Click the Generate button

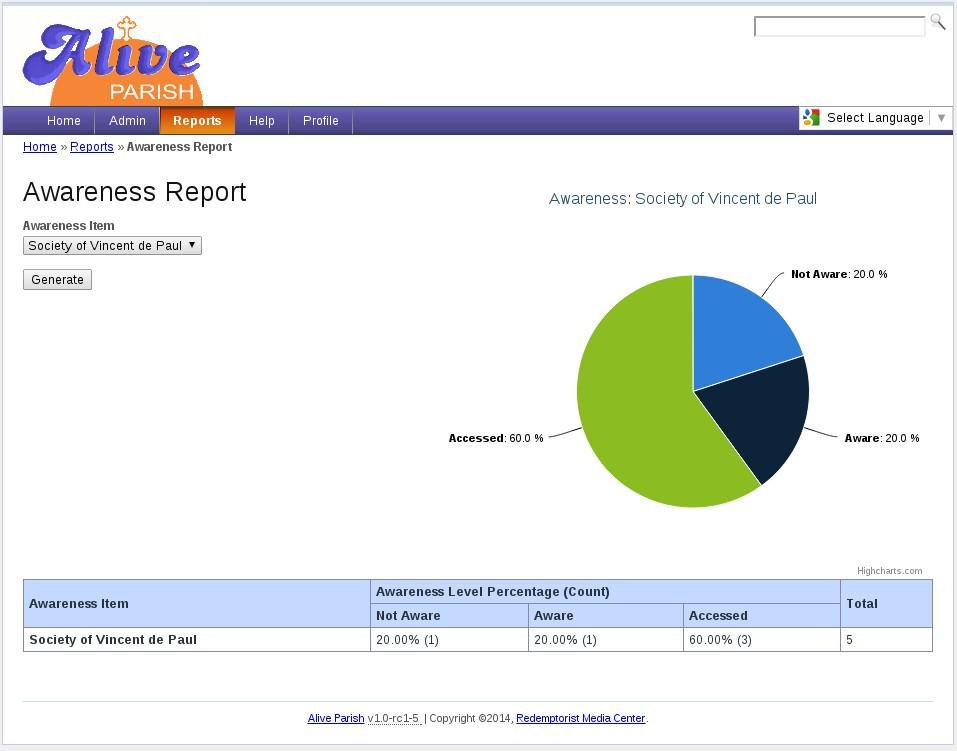tap(57, 279)
